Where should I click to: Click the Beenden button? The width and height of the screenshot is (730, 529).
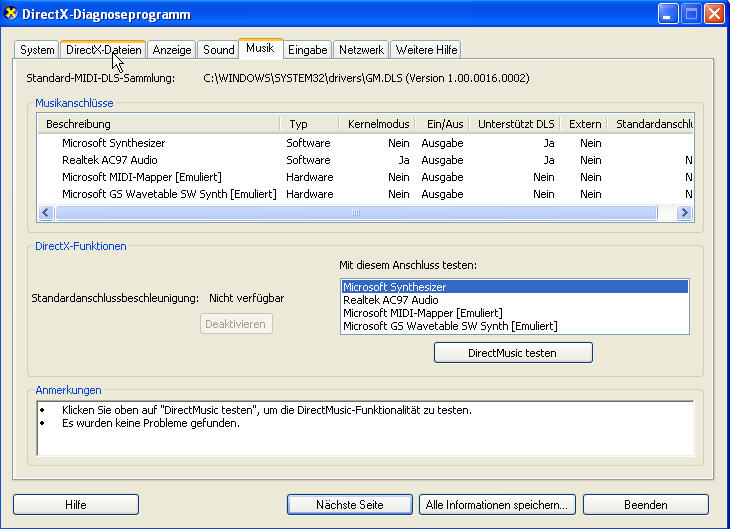[x=646, y=504]
